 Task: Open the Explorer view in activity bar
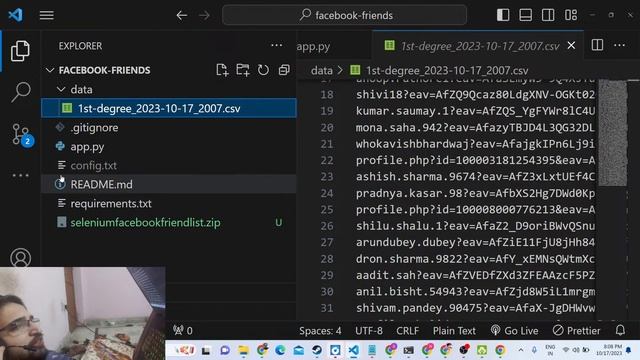(x=20, y=51)
